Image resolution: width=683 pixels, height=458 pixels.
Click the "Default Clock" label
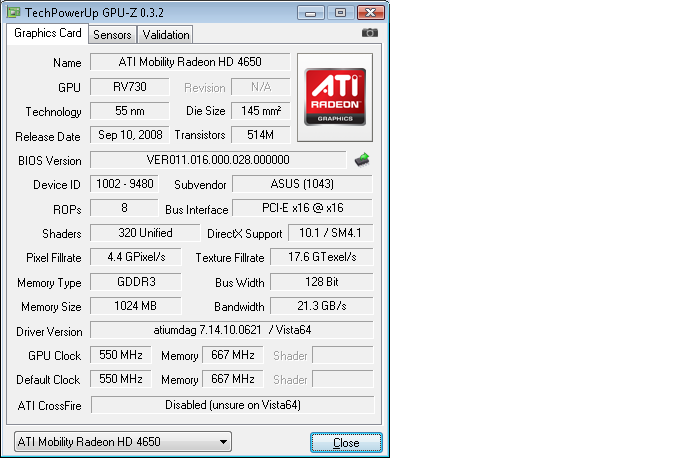pyautogui.click(x=48, y=380)
